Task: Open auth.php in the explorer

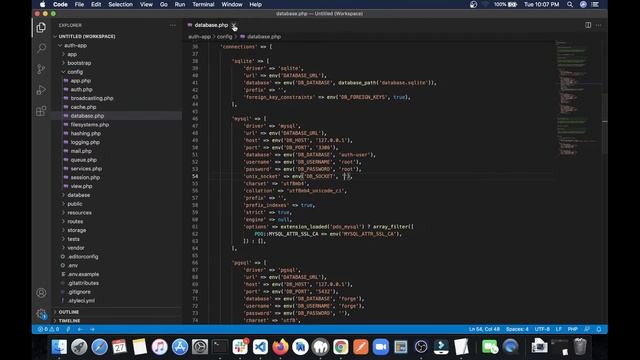Action: tap(81, 89)
